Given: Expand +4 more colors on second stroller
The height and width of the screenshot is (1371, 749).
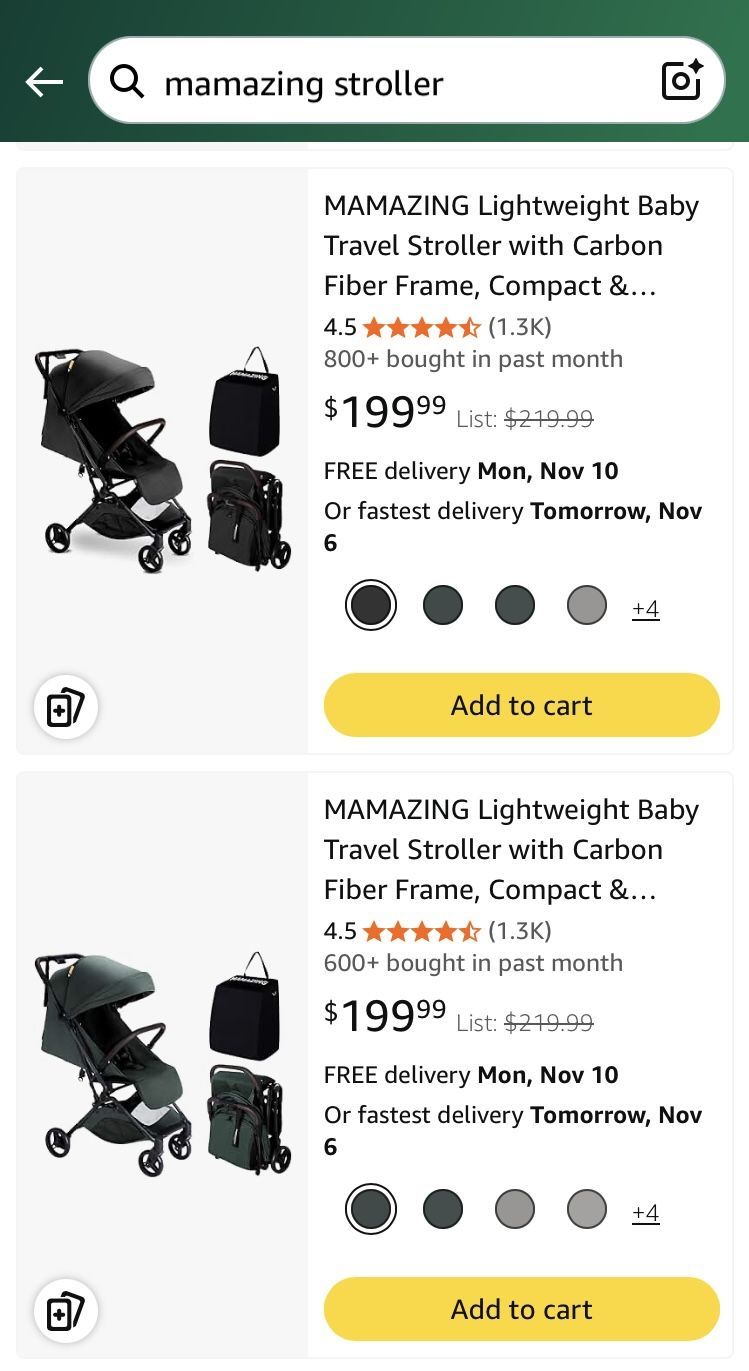Looking at the screenshot, I should click(646, 1213).
